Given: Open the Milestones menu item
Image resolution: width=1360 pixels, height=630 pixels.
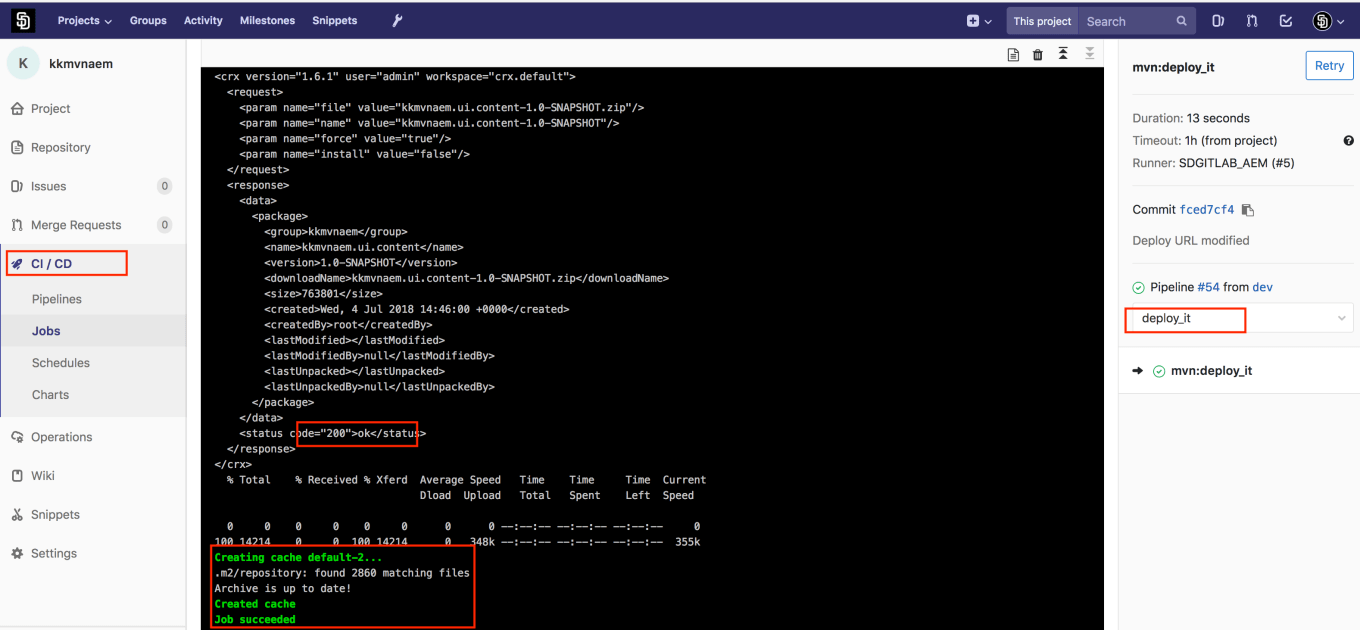Looking at the screenshot, I should [265, 20].
